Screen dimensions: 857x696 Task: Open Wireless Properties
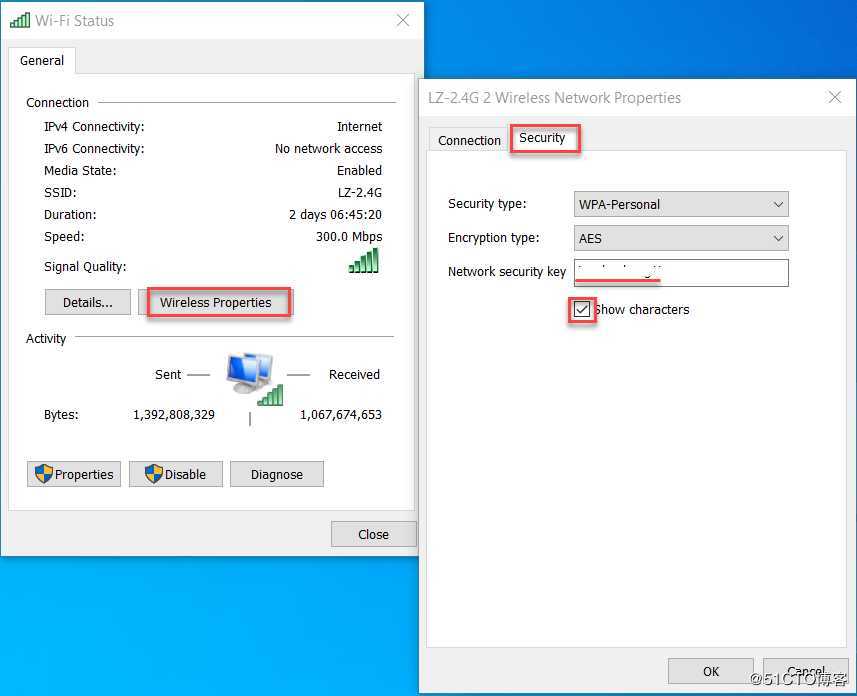pos(216,302)
